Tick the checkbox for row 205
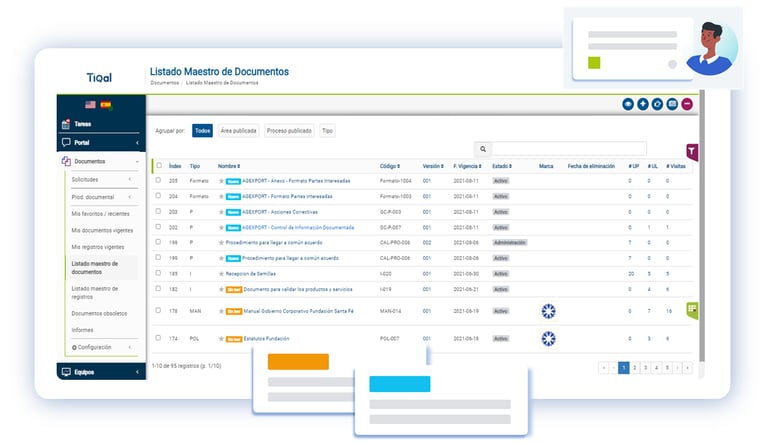This screenshot has width=768, height=443. pyautogui.click(x=158, y=181)
